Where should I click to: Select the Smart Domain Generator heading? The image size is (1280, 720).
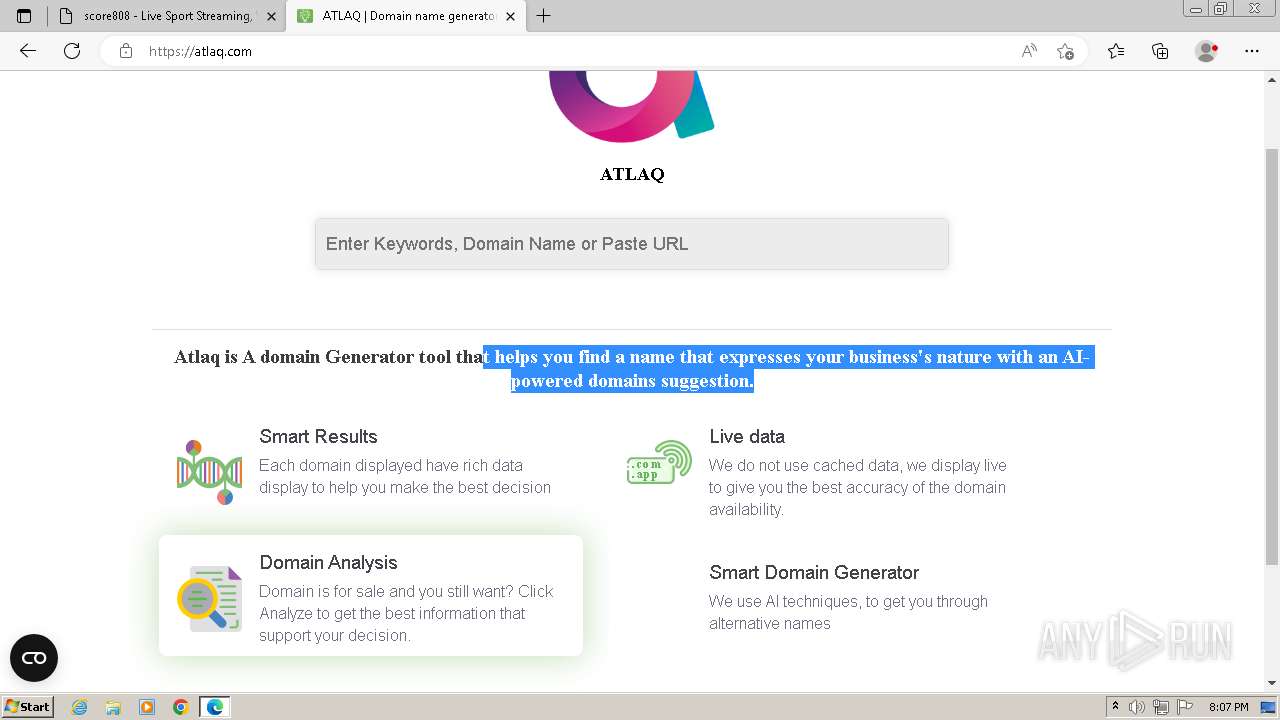click(x=814, y=573)
